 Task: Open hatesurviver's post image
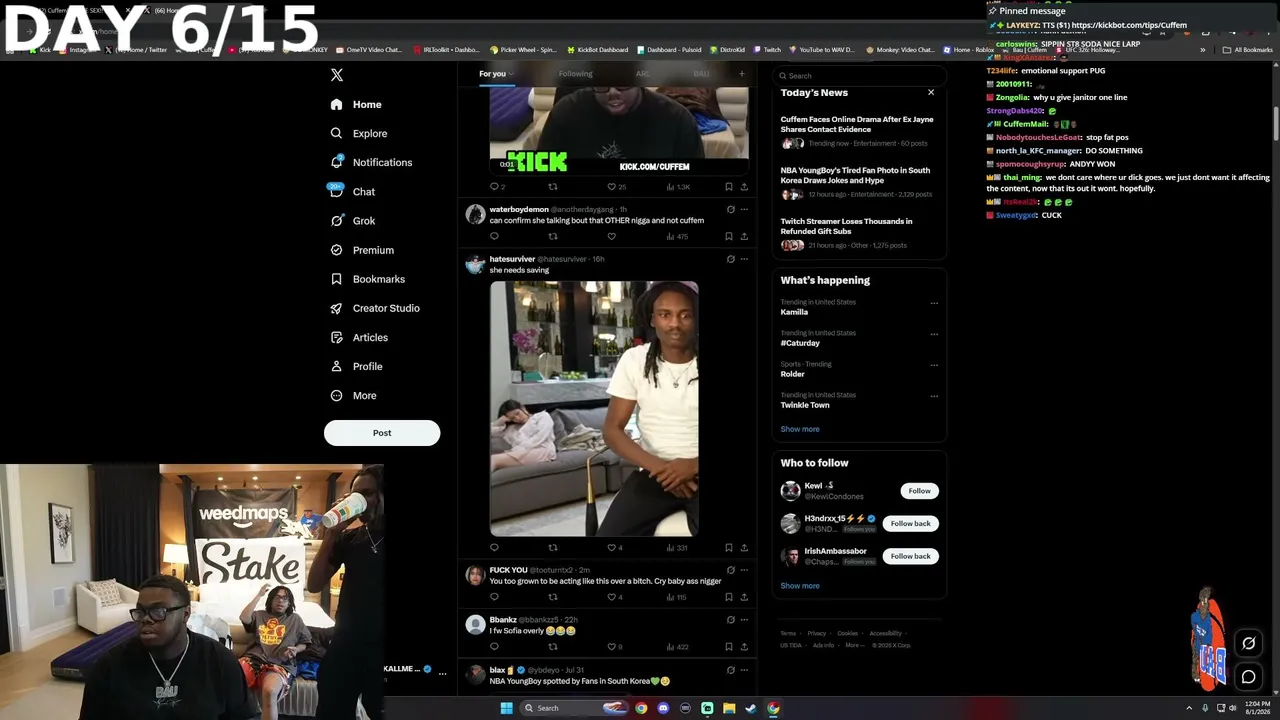(594, 409)
